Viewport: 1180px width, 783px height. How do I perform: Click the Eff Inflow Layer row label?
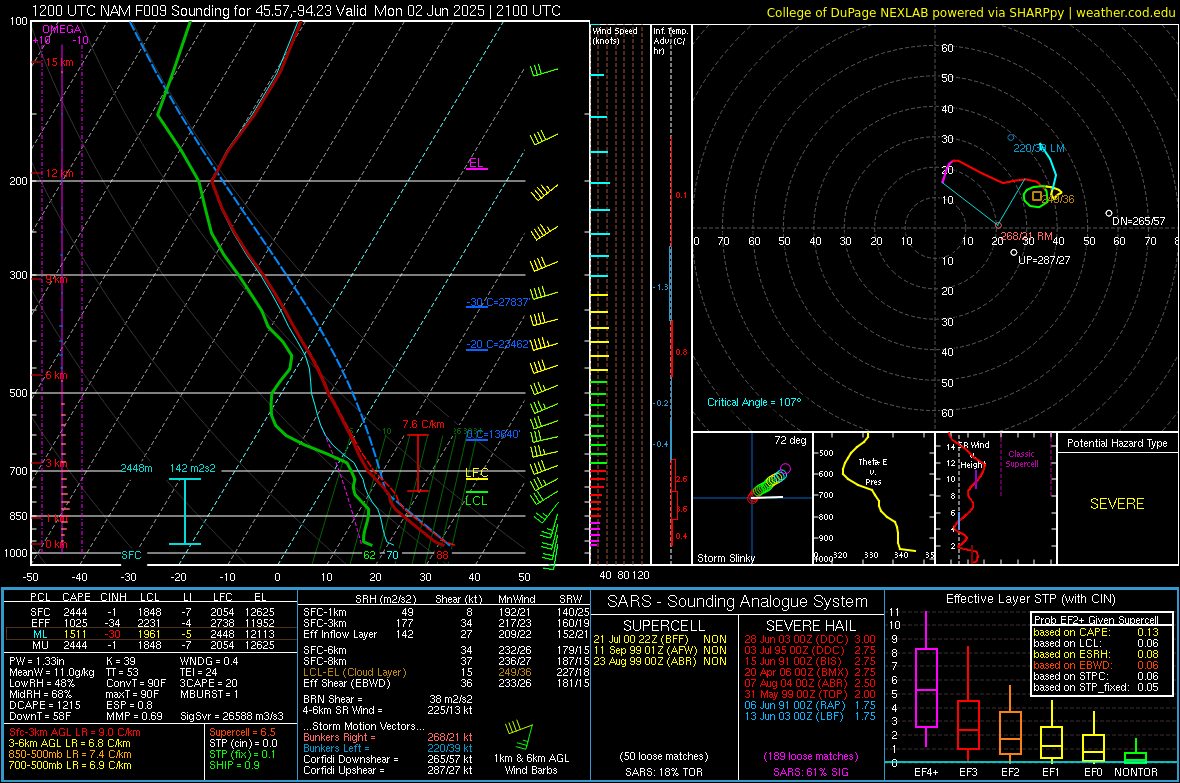point(340,634)
